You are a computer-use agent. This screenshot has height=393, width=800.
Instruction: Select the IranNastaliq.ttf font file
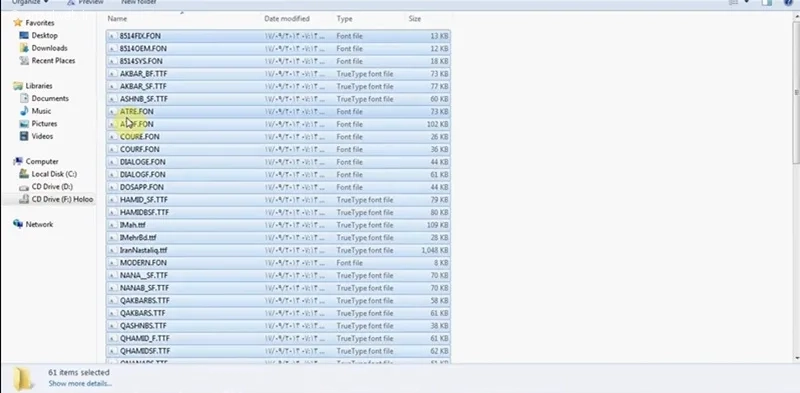tap(278, 250)
